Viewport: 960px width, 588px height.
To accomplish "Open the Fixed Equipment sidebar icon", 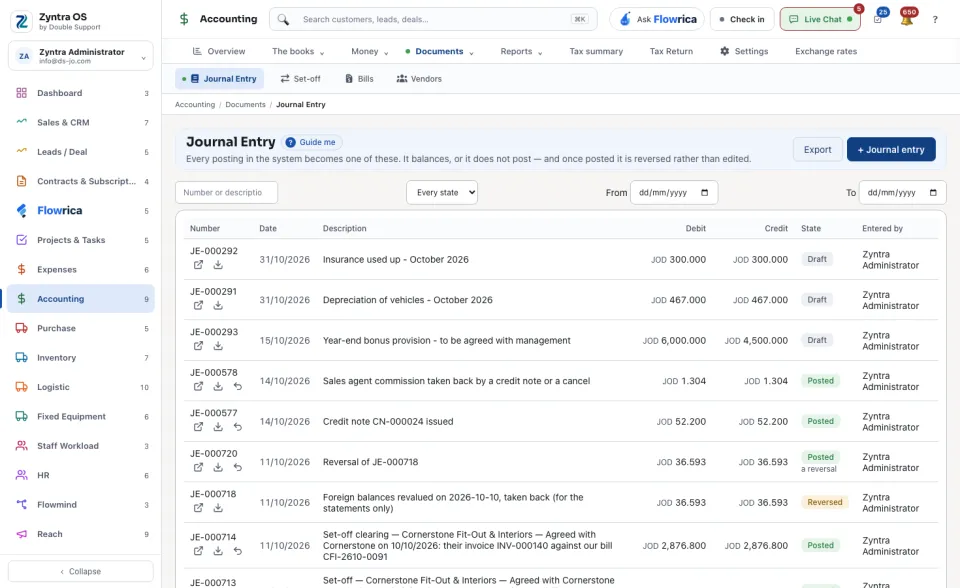I will click(21, 416).
